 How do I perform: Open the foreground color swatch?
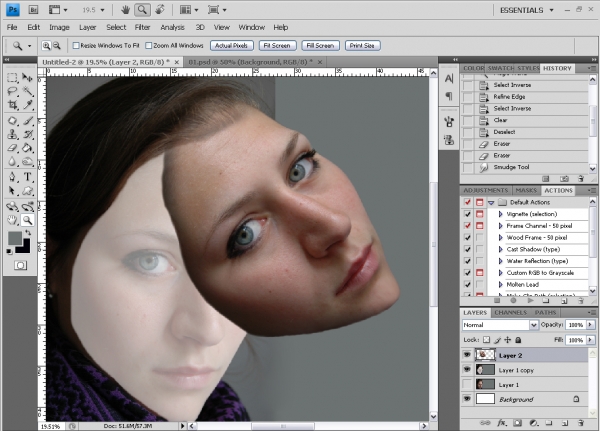tap(14, 237)
